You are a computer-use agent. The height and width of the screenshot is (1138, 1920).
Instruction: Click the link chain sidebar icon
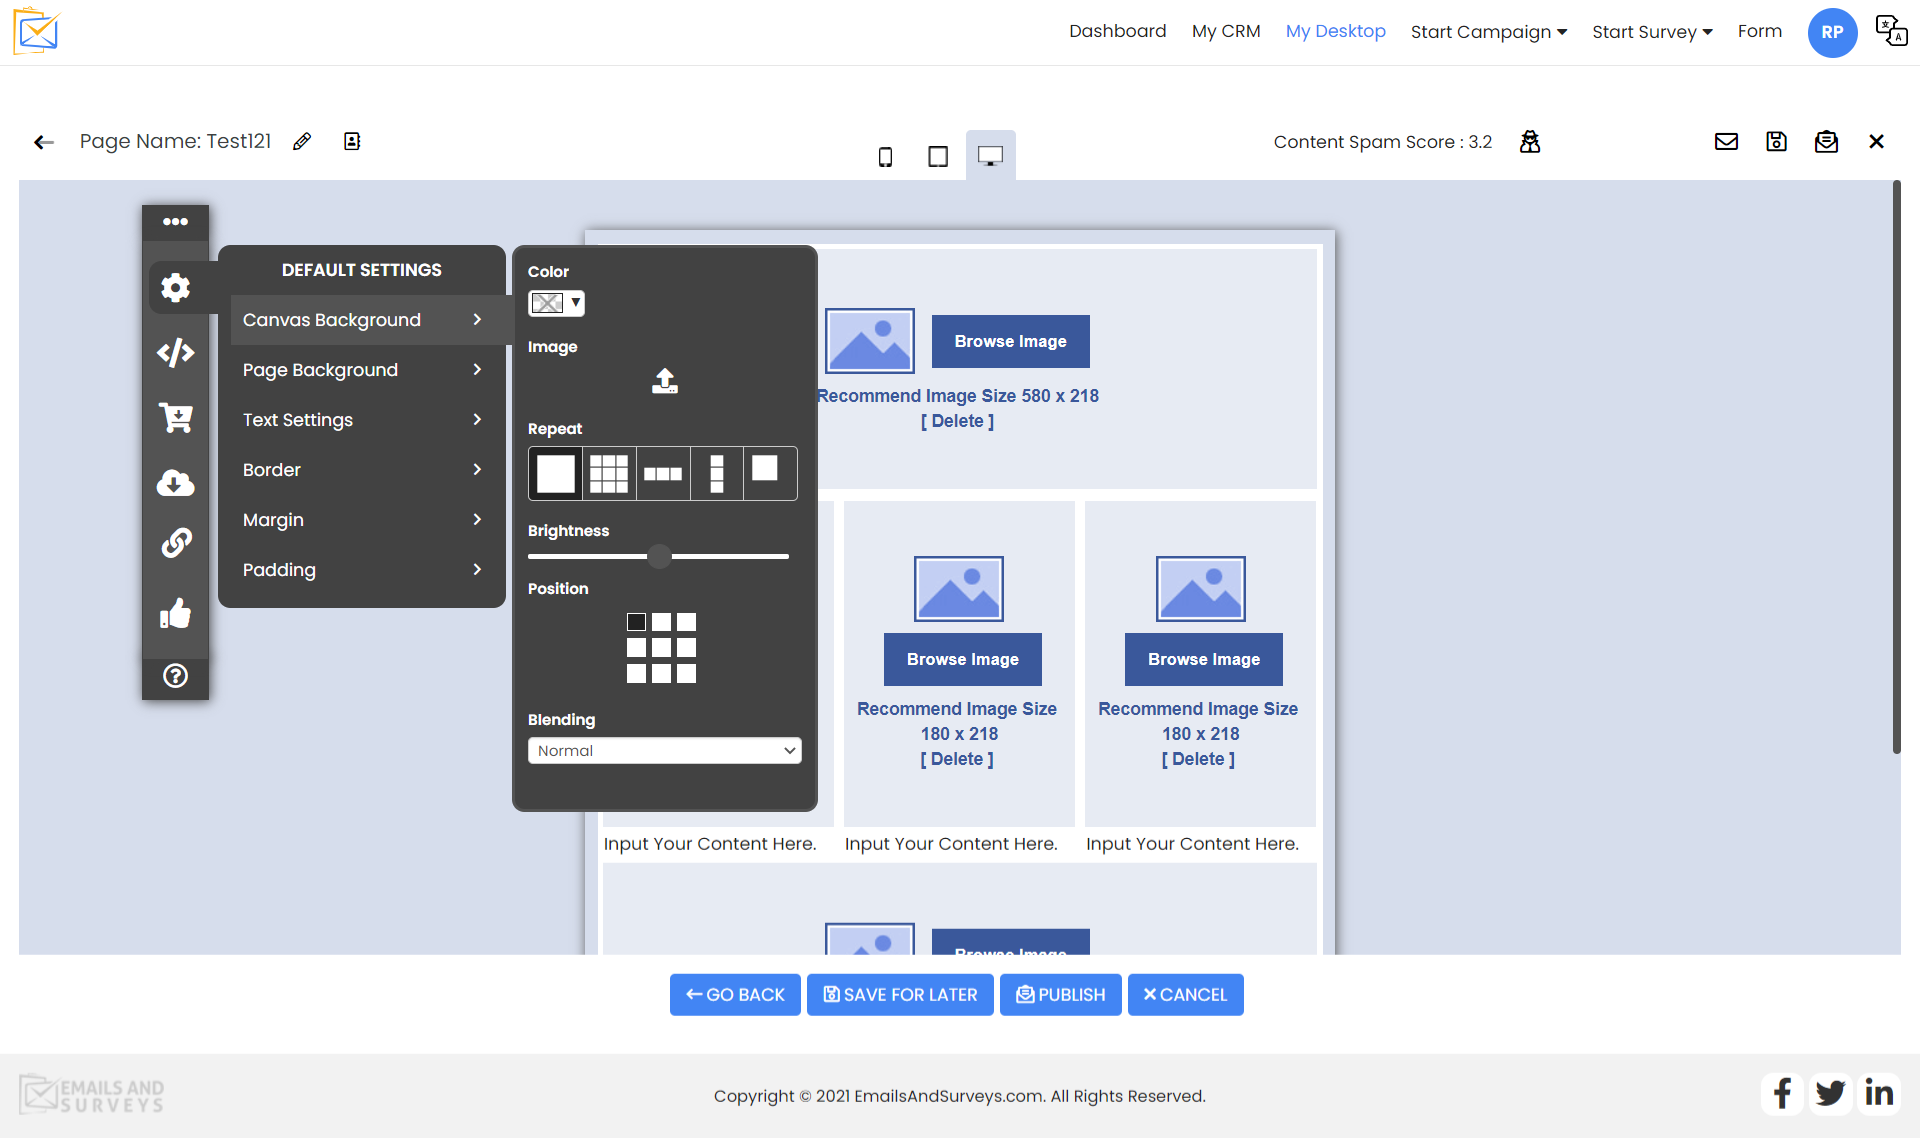175,543
